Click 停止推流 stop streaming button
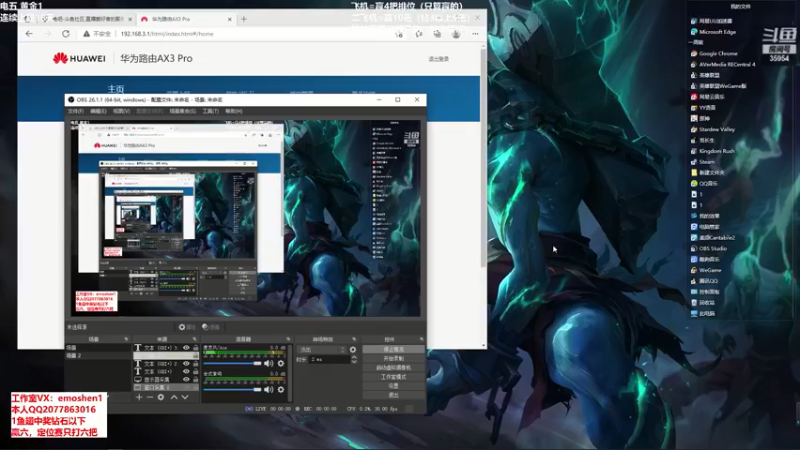Image resolution: width=800 pixels, height=450 pixels. [393, 349]
